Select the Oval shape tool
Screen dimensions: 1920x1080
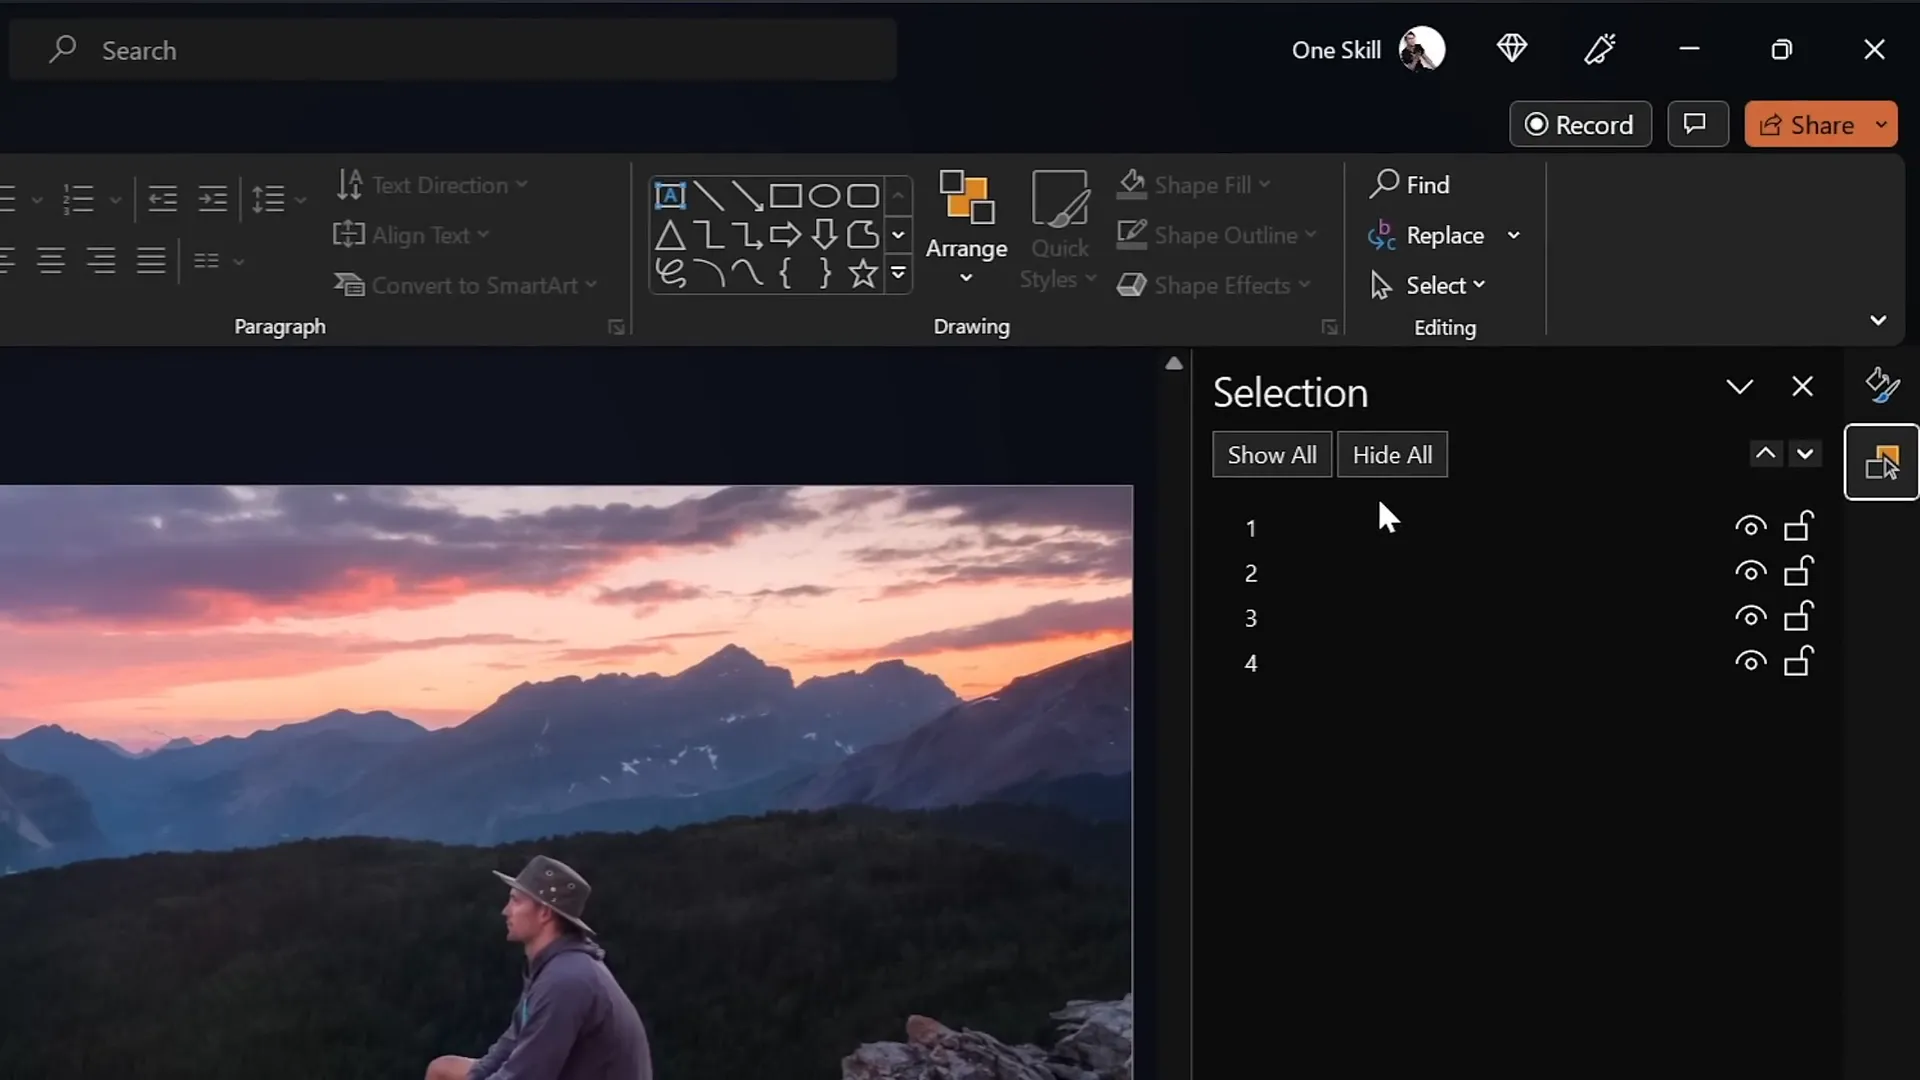tap(824, 195)
